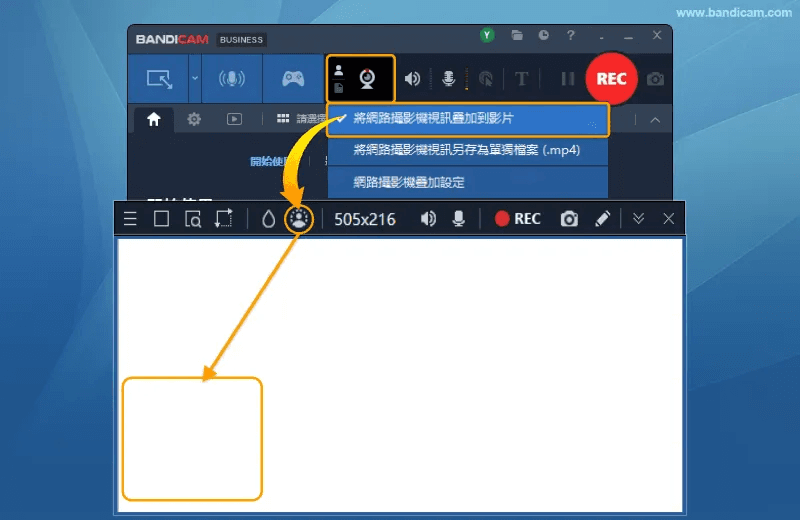Select 將網路攝影機視訊另存為單獨檔案 (.mp4) menu item

[468, 150]
